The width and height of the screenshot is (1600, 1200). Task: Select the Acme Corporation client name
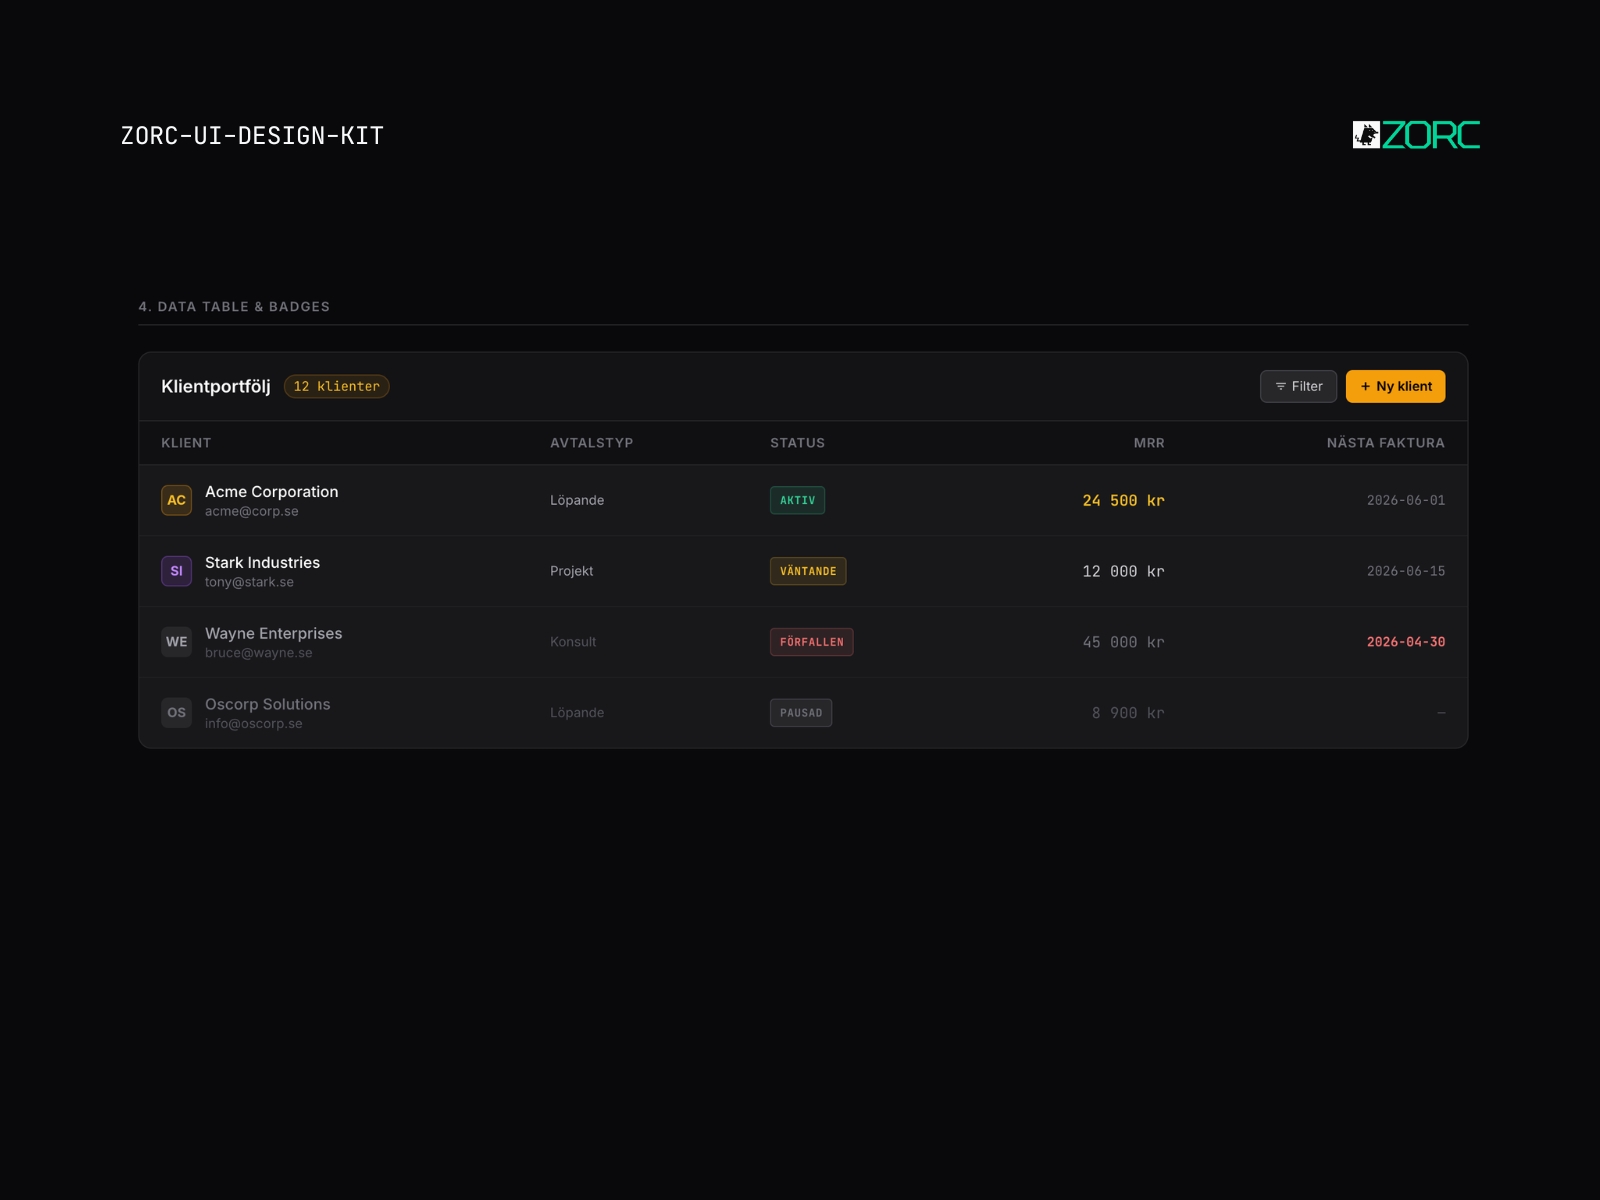(x=272, y=492)
